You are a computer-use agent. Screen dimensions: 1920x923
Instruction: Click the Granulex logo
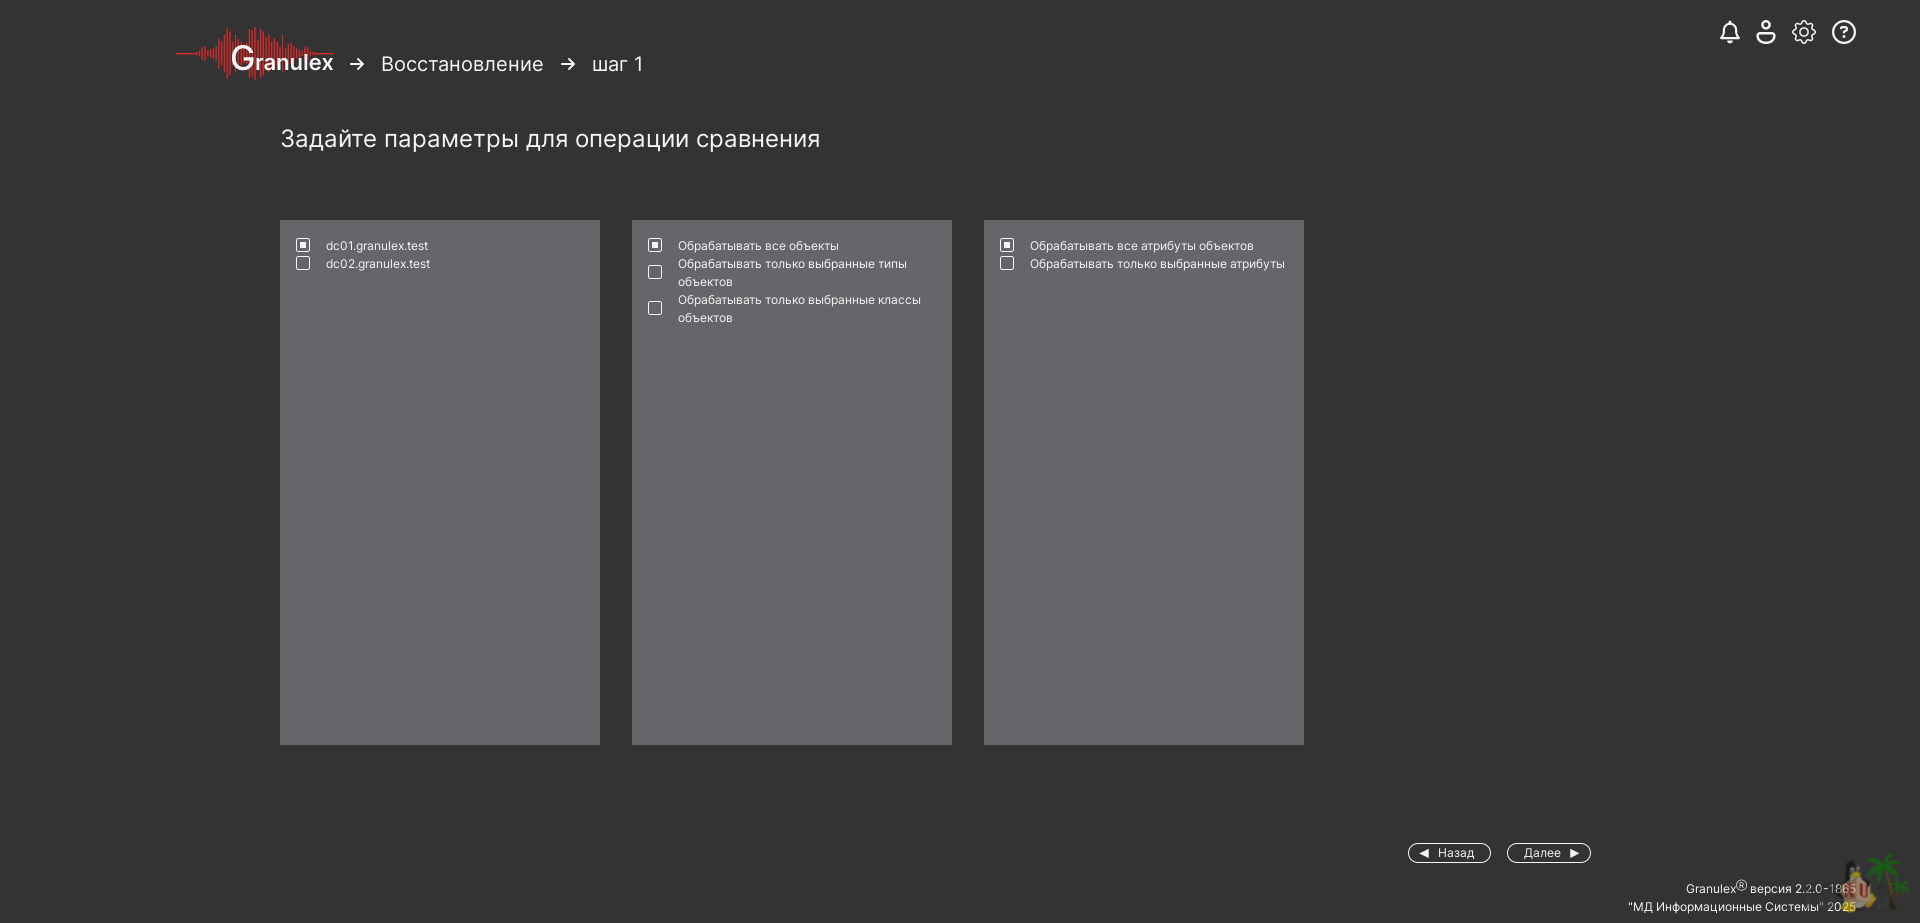[x=256, y=56]
